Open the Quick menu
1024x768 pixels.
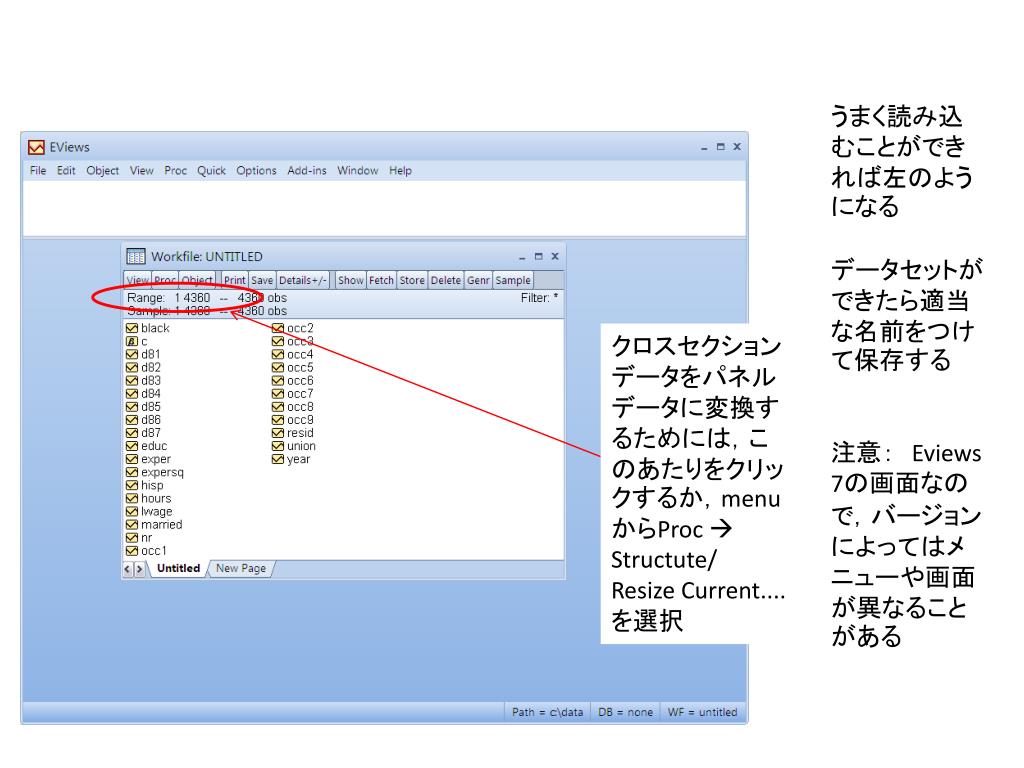[x=212, y=170]
